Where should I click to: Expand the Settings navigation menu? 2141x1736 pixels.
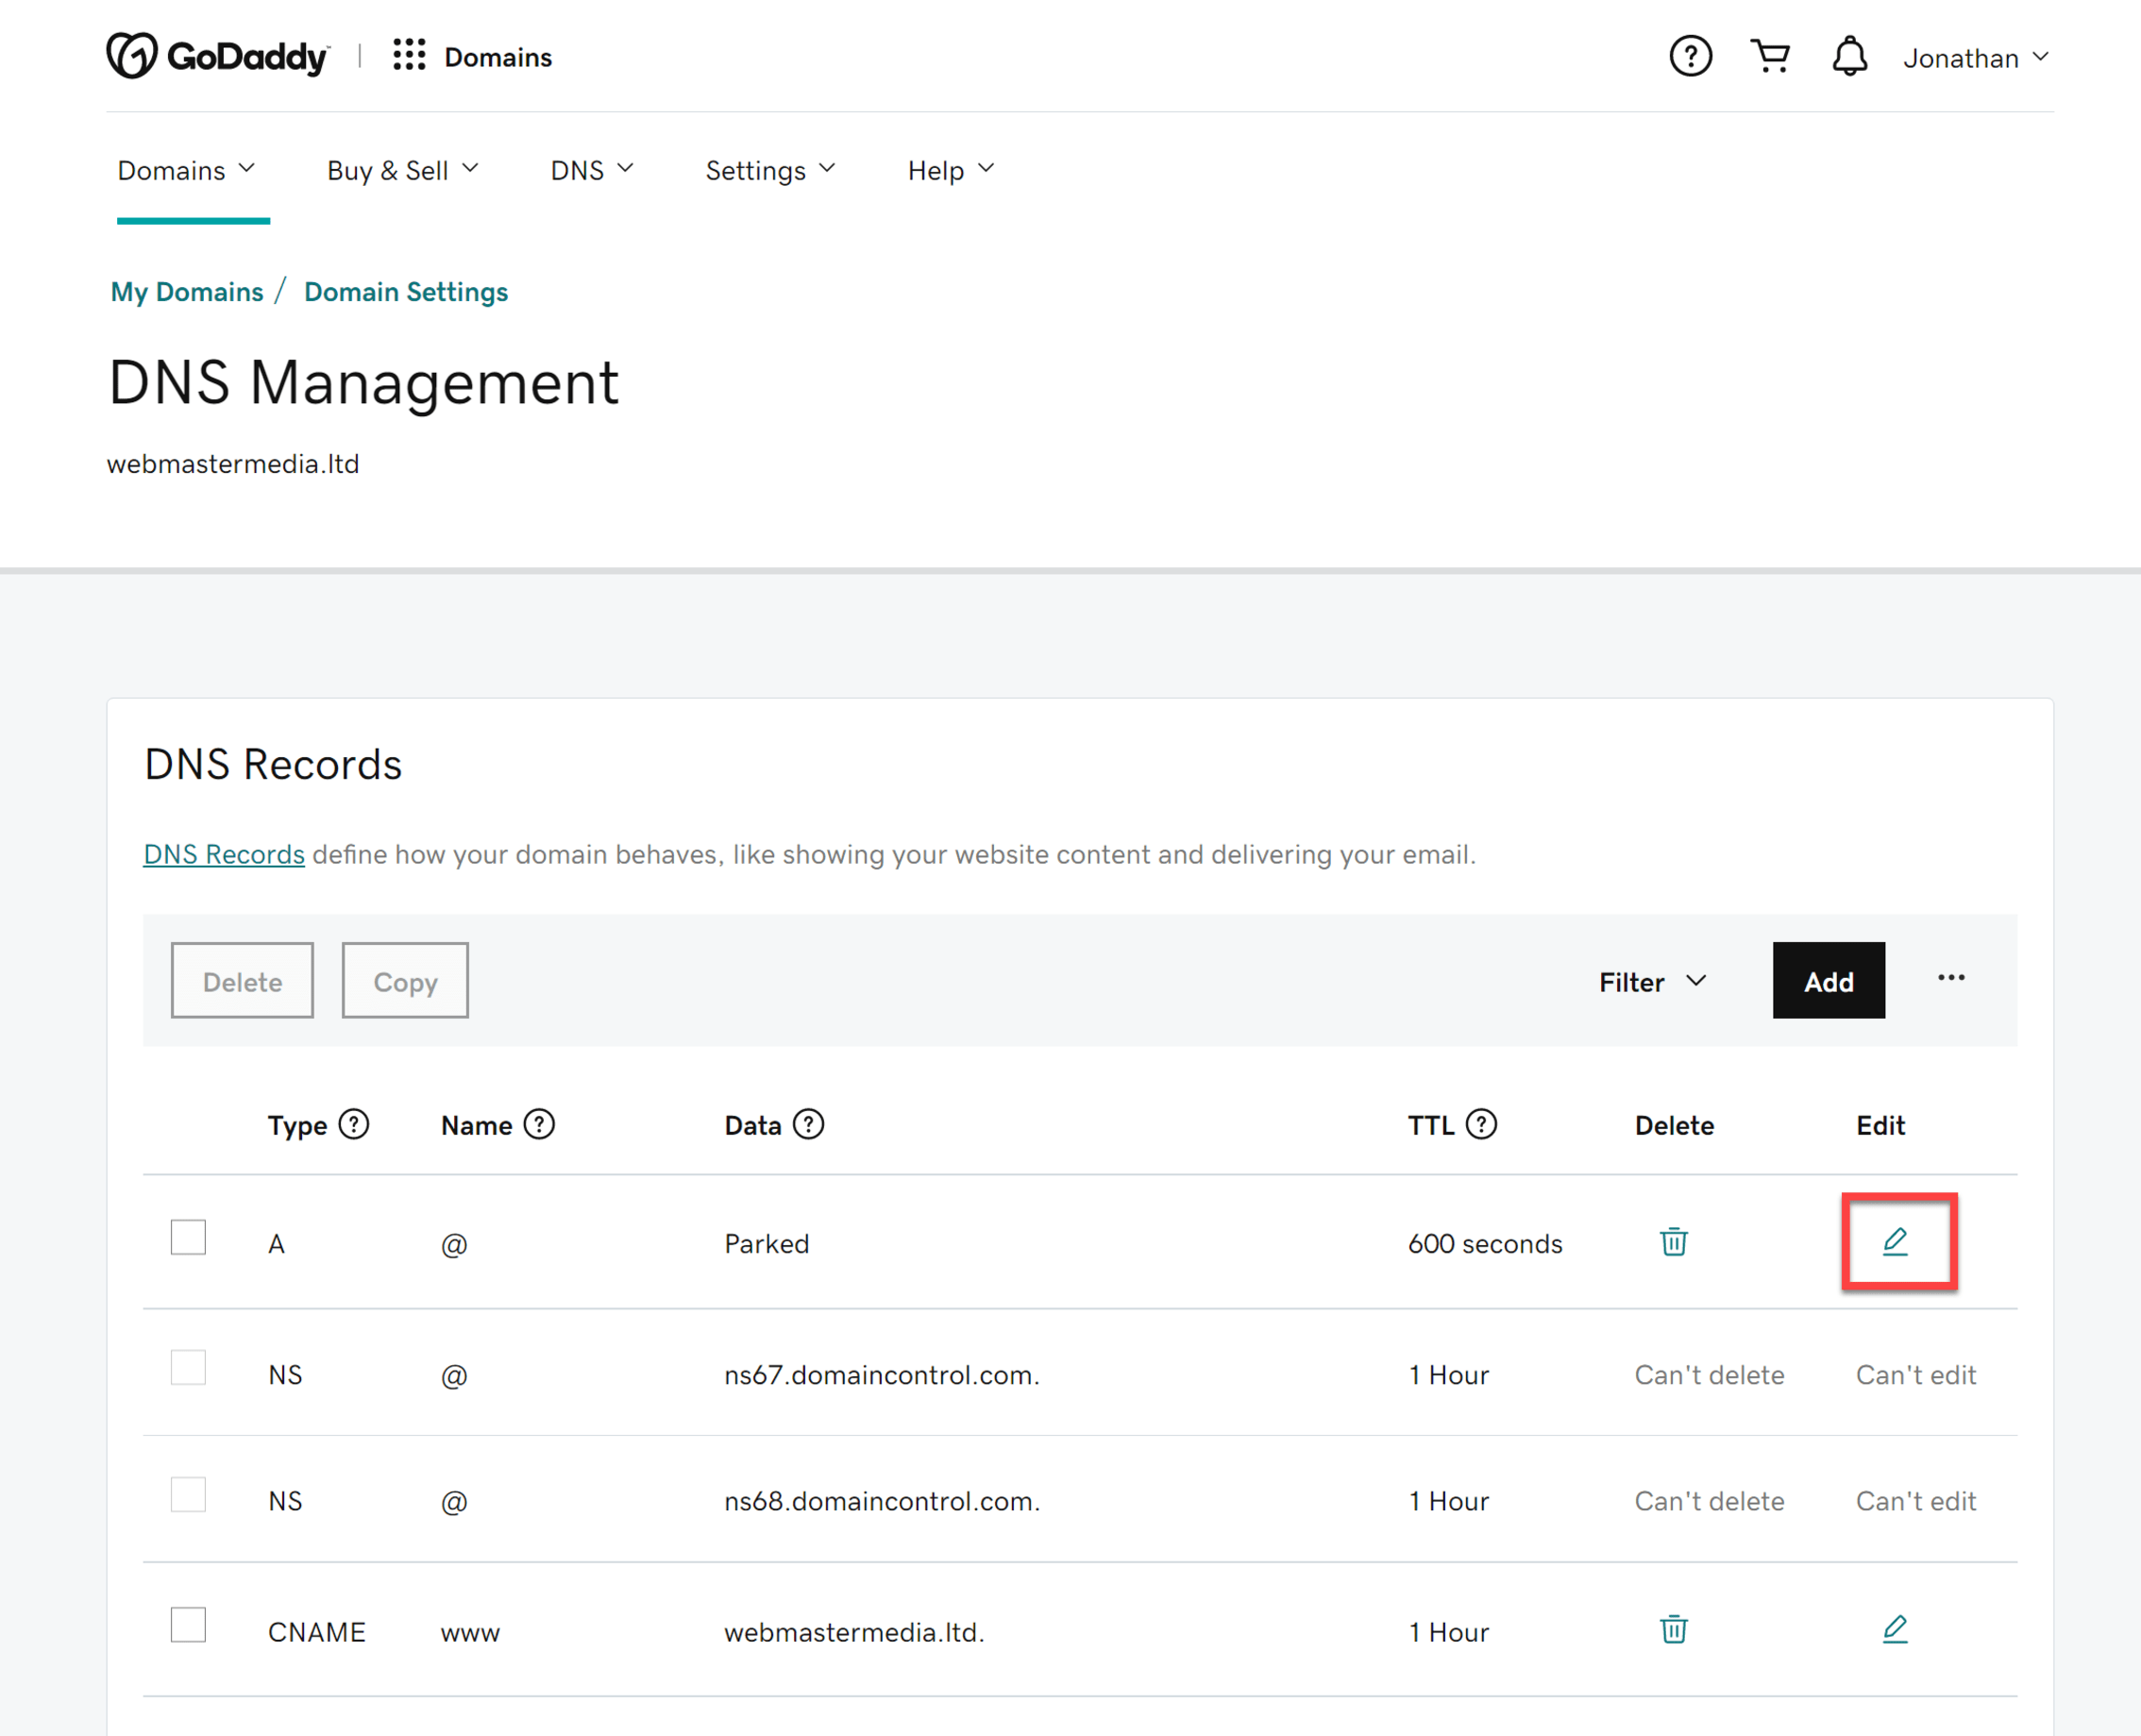[770, 170]
